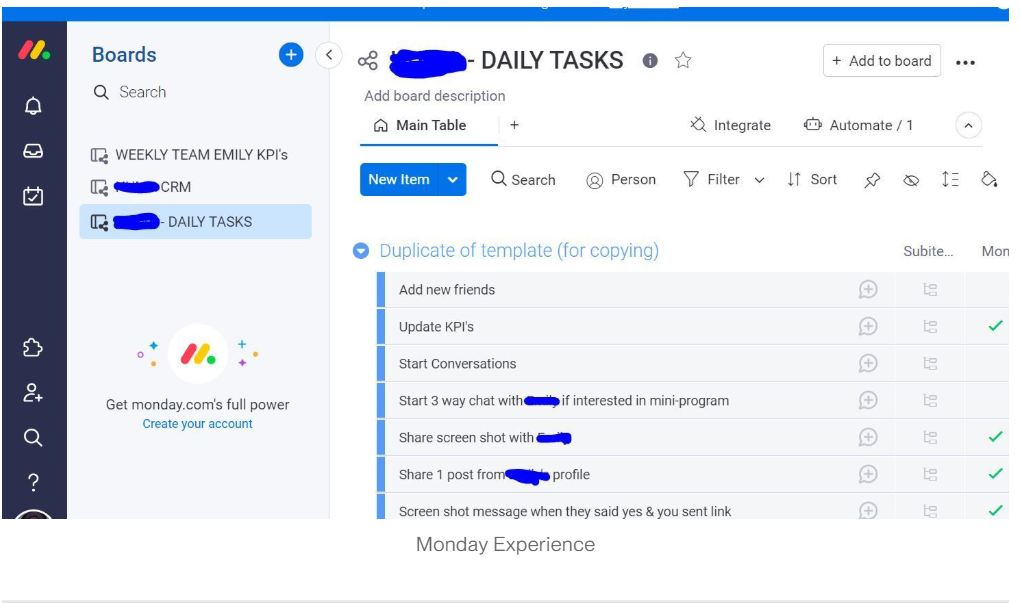Toggle Monday checkbox for Start 3 way chat row

coord(987,401)
